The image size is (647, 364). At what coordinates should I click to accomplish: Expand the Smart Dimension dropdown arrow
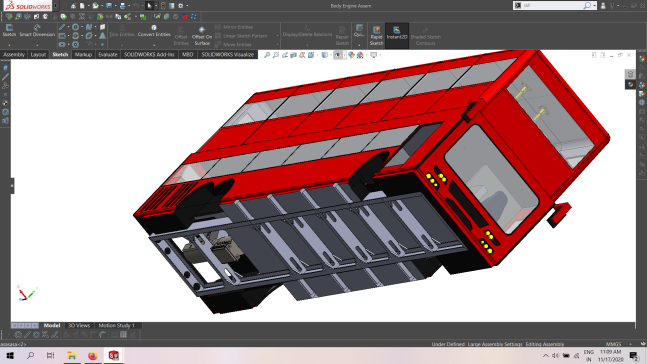37,45
